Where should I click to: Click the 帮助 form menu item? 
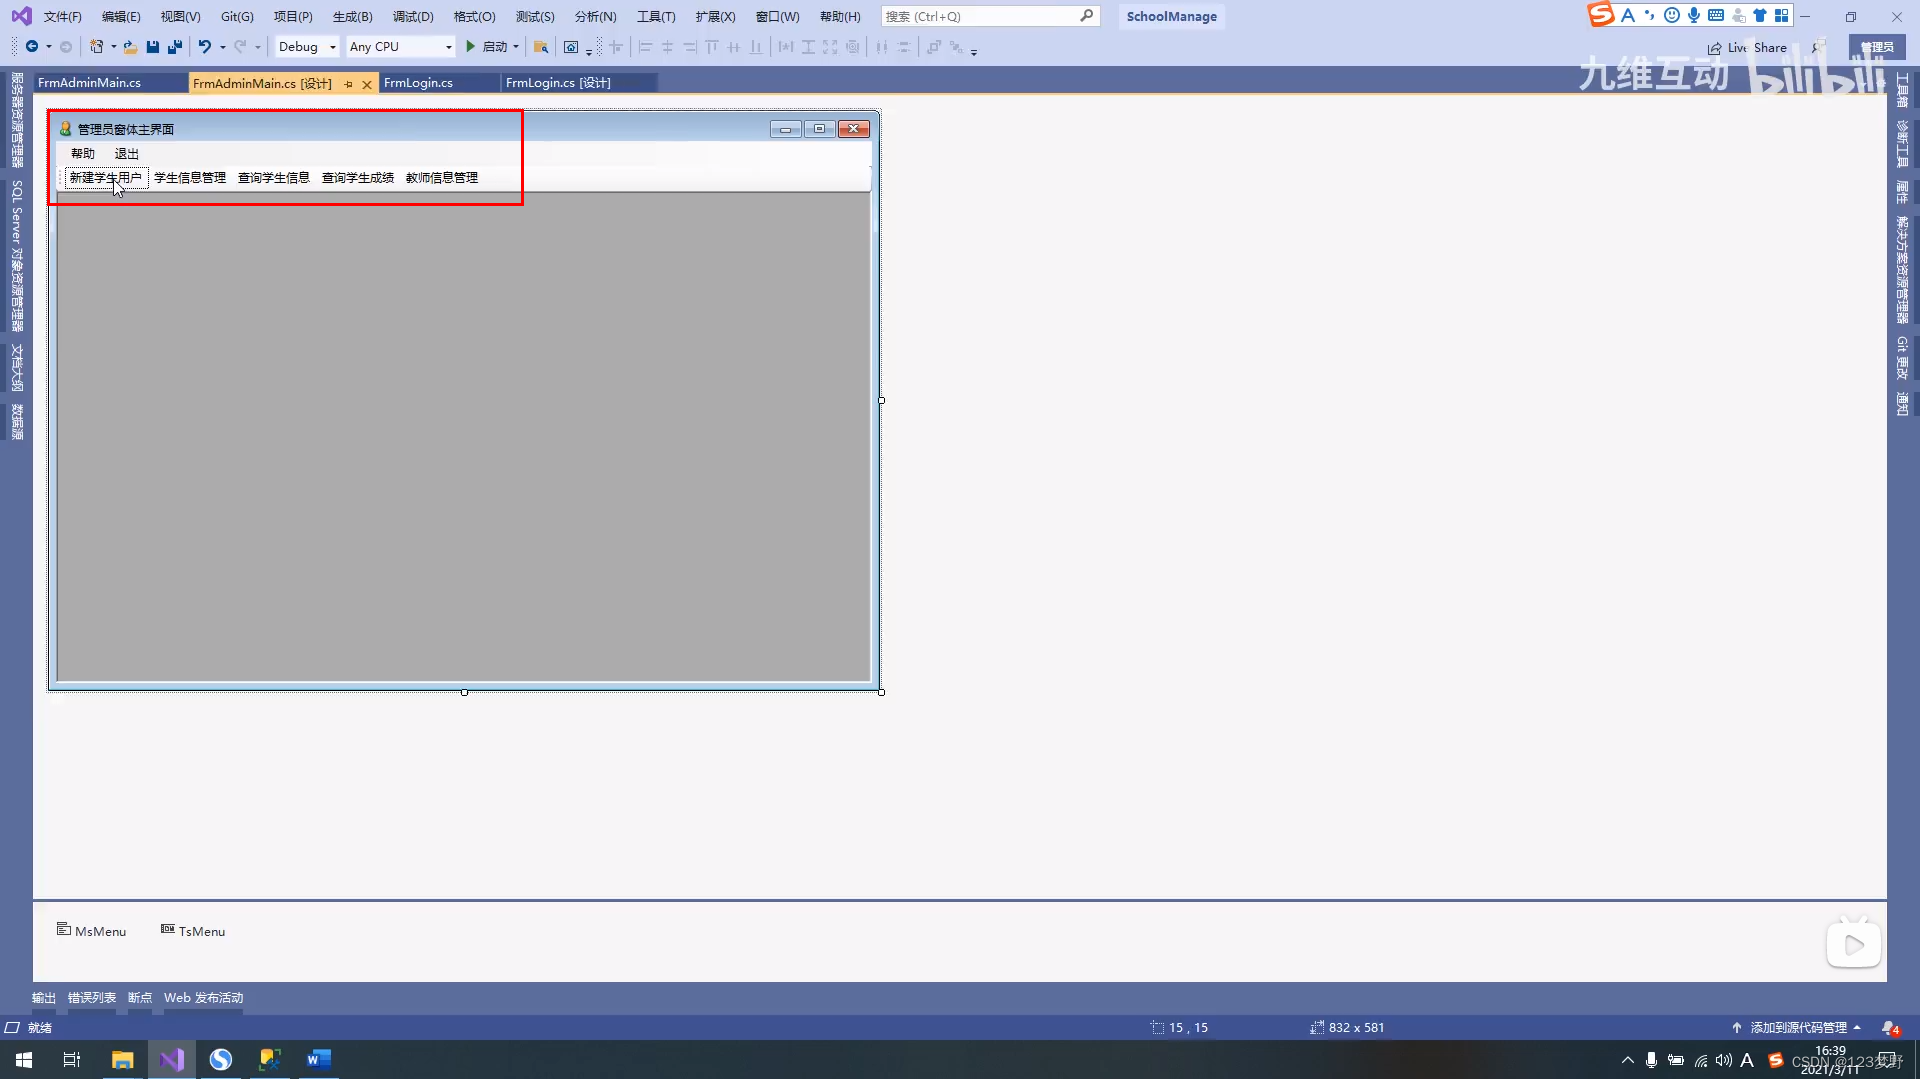pos(83,154)
